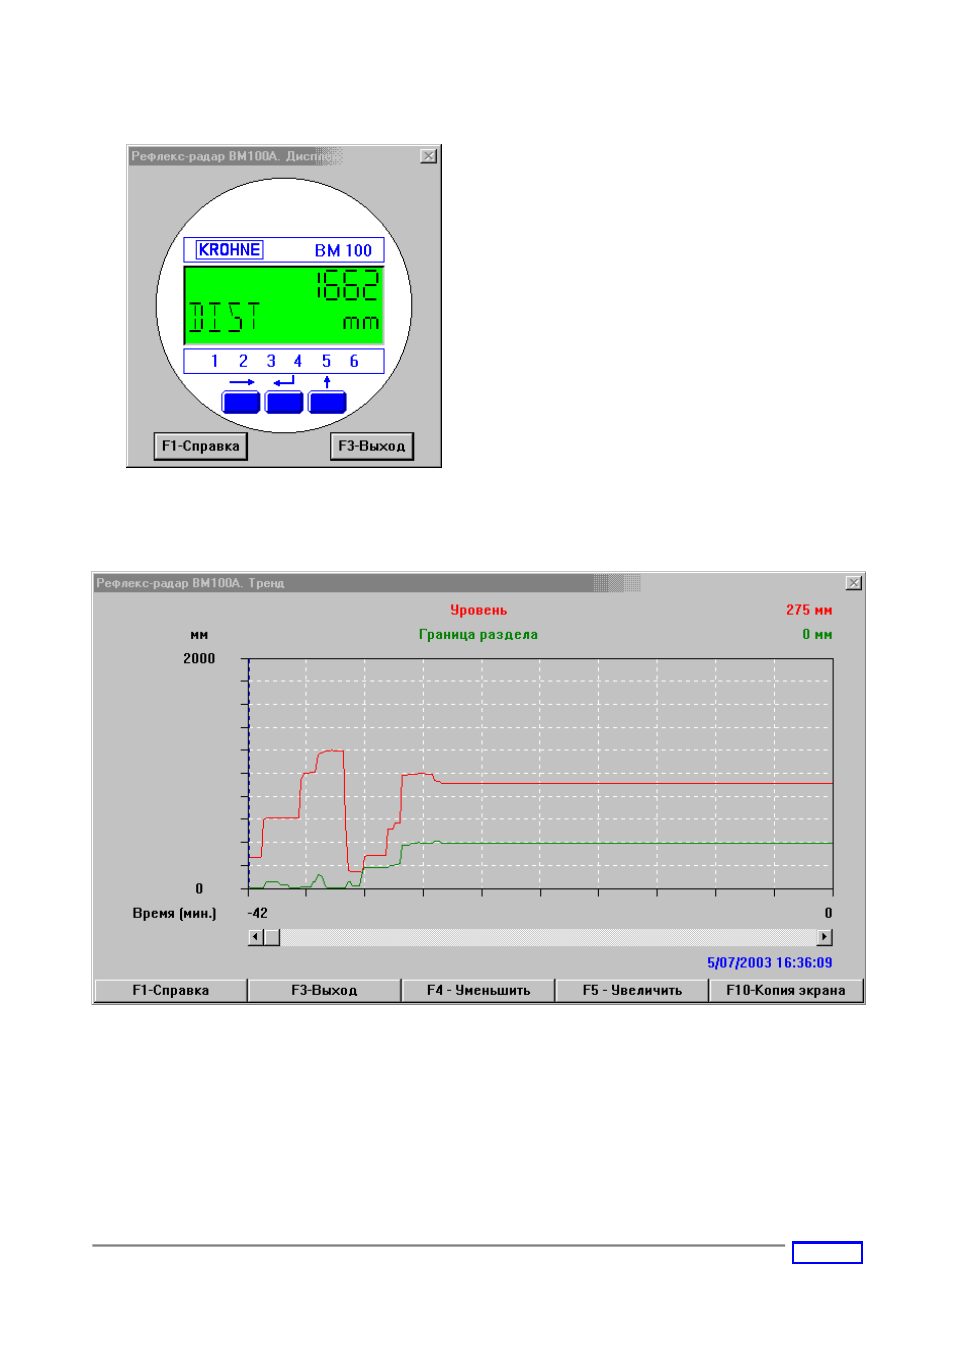
Task: Click the blue page number box
Action: pyautogui.click(x=827, y=1253)
